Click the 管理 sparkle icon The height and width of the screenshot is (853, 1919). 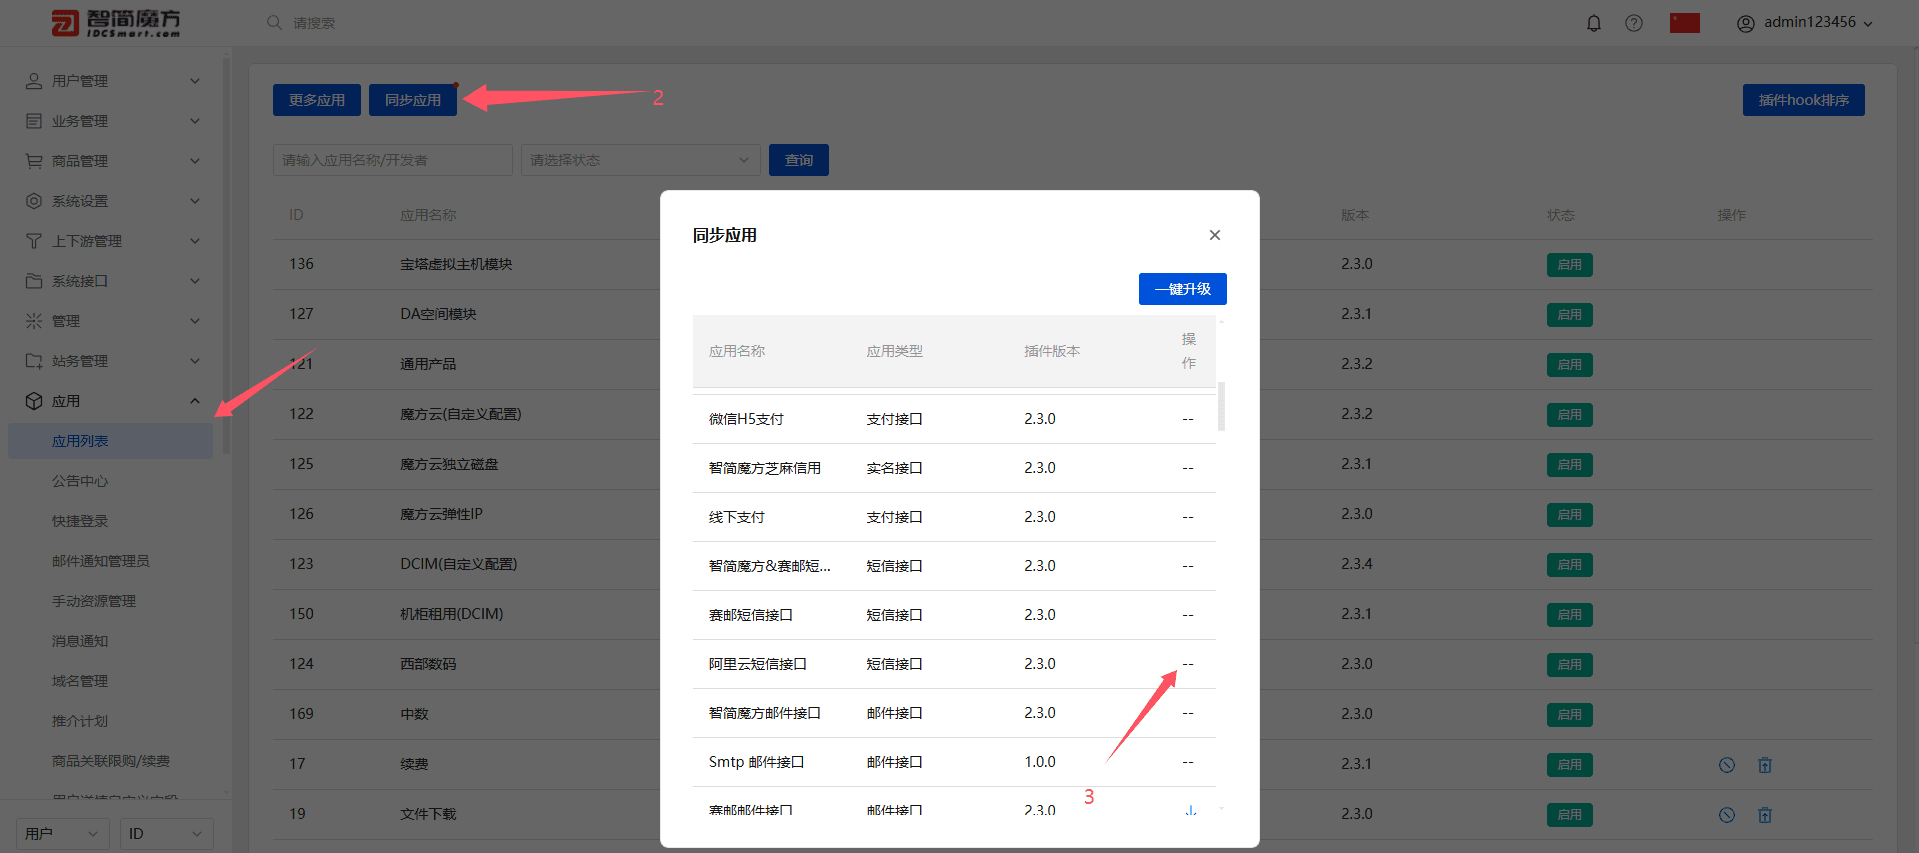point(34,321)
